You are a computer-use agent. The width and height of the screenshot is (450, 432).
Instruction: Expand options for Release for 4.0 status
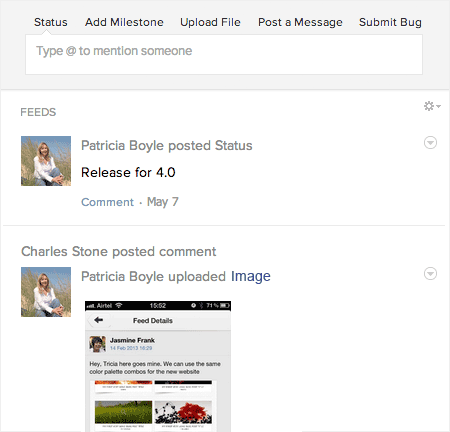(430, 143)
